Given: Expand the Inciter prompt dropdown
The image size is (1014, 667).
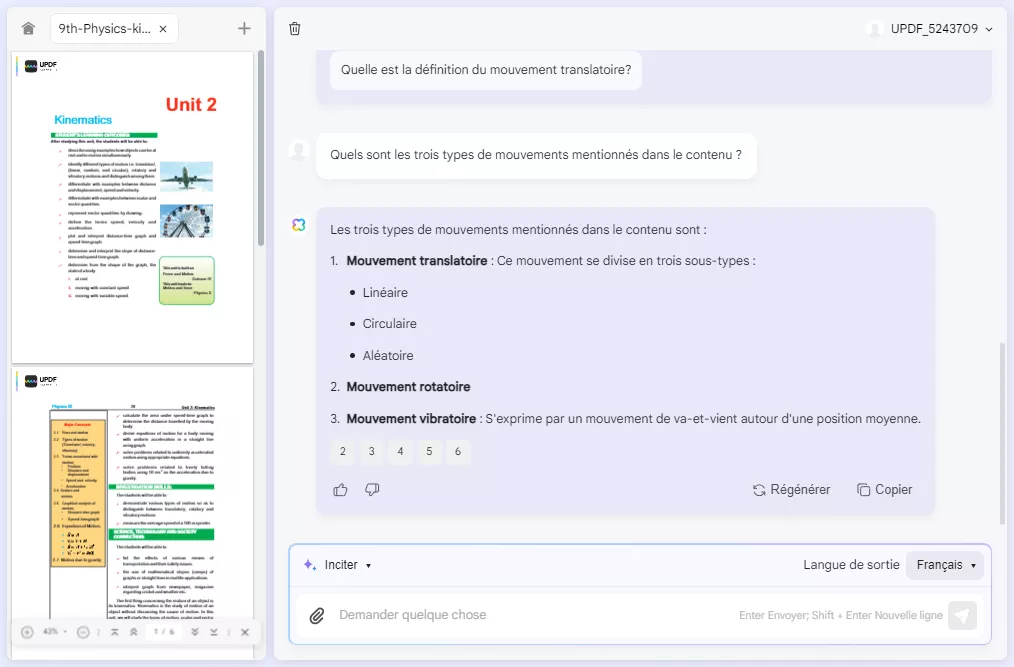Looking at the screenshot, I should 344,564.
